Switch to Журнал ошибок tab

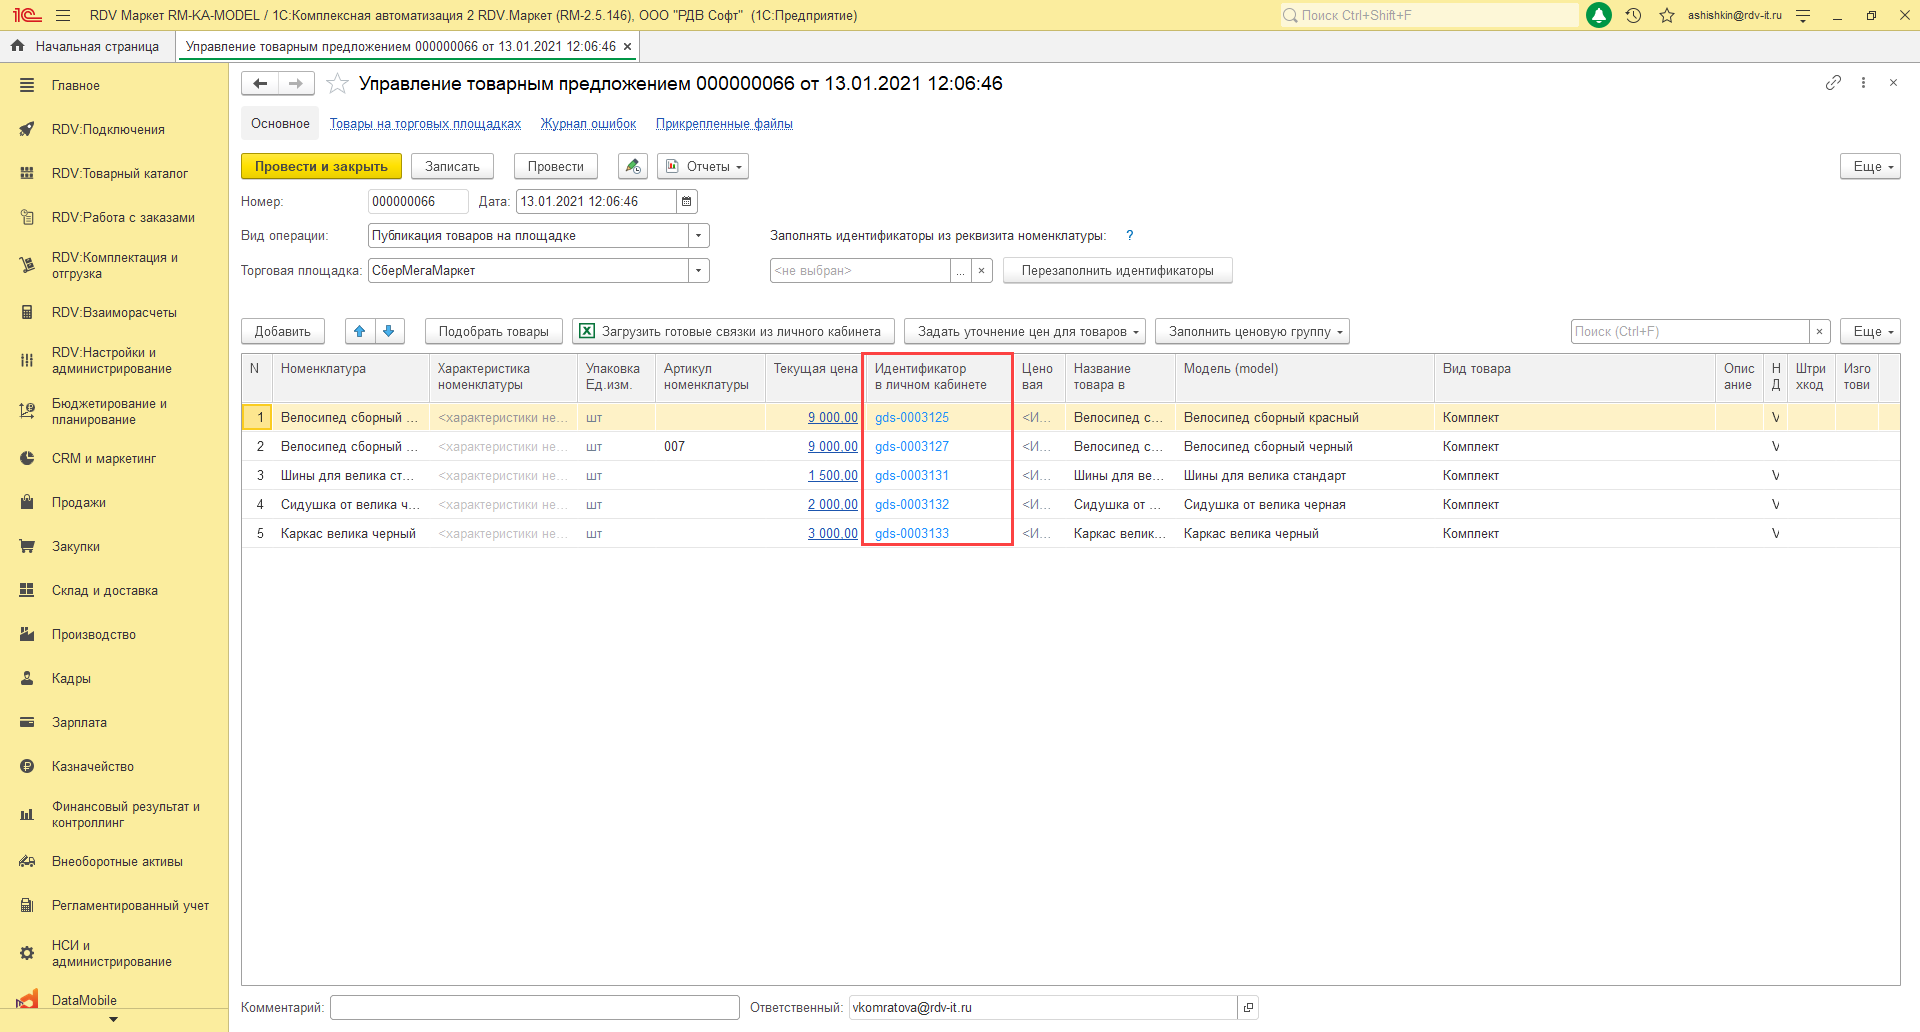(x=588, y=124)
